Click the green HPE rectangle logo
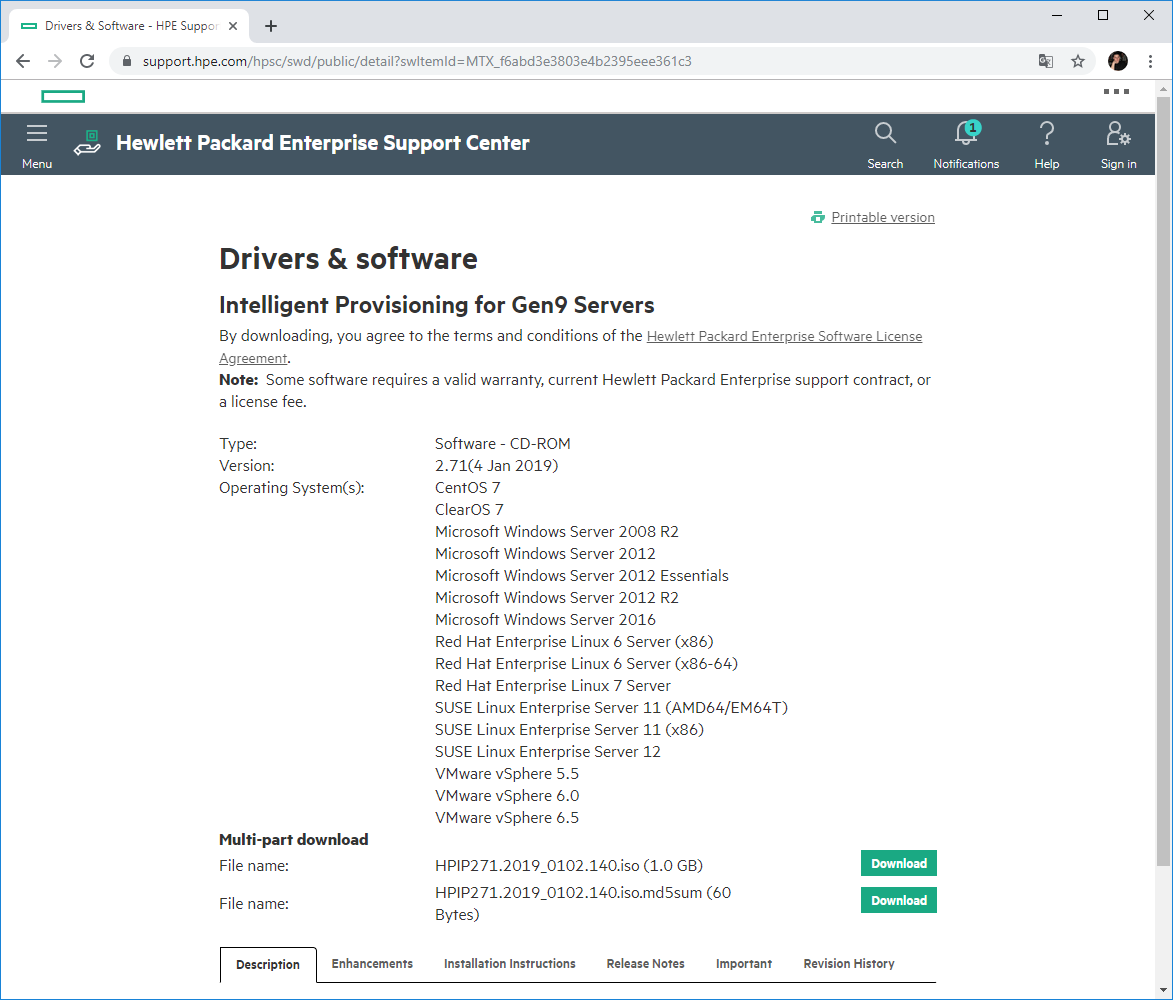 click(63, 96)
